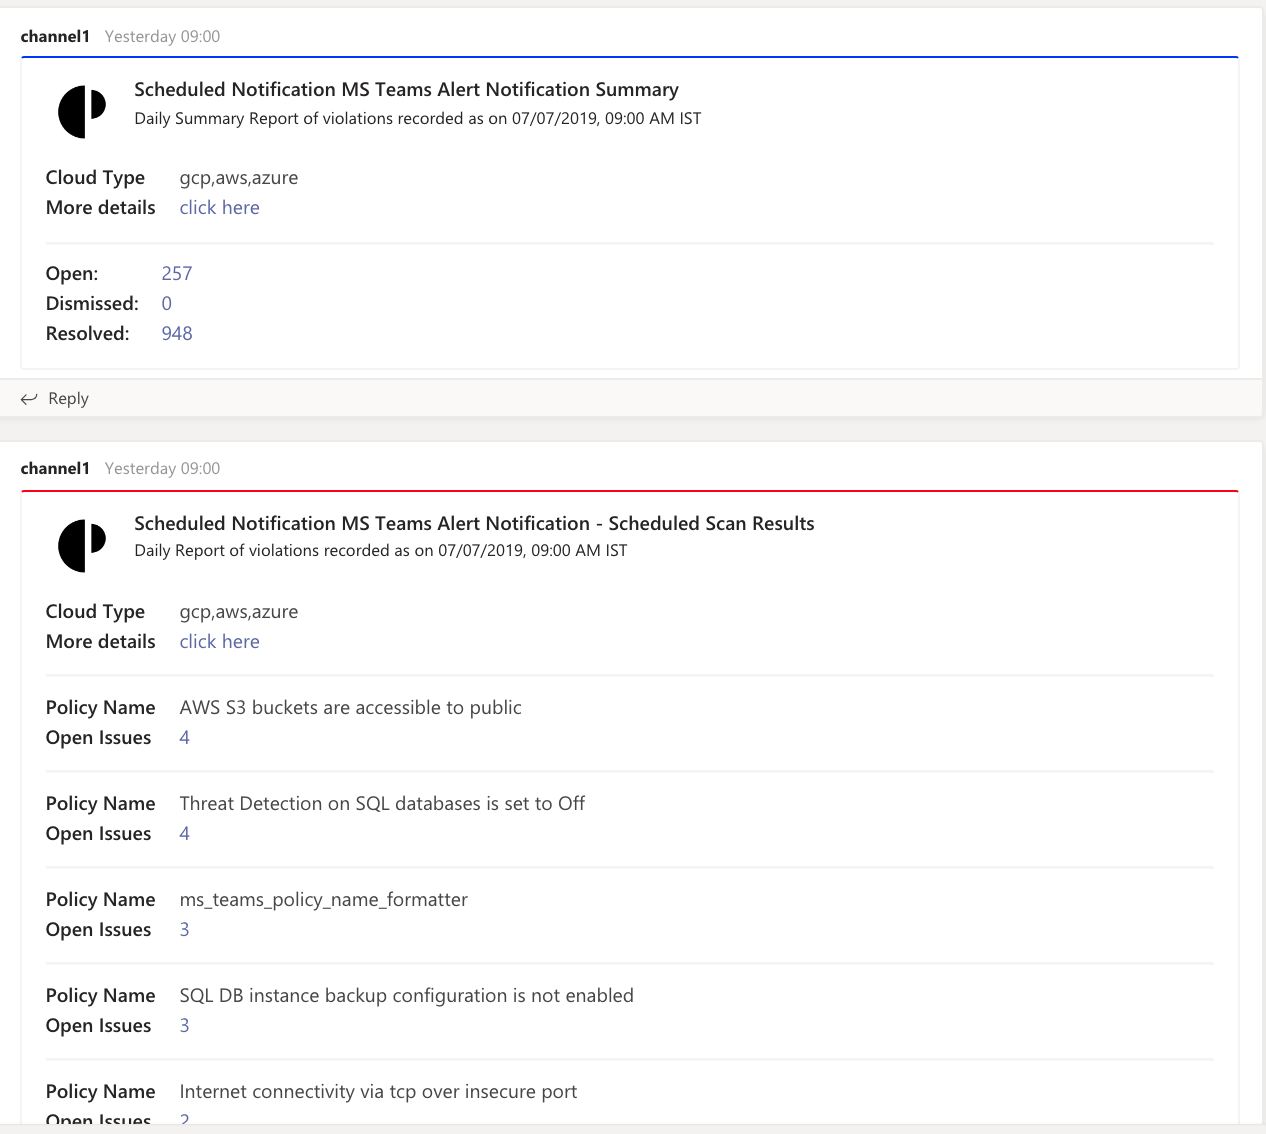Reply to the Alert Notification Summary message
1266x1134 pixels.
click(x=55, y=398)
